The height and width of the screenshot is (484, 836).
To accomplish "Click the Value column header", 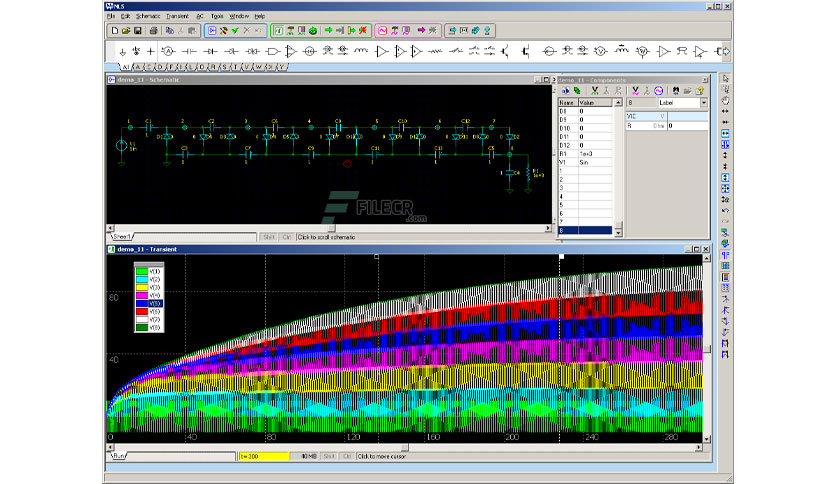I will click(x=596, y=102).
